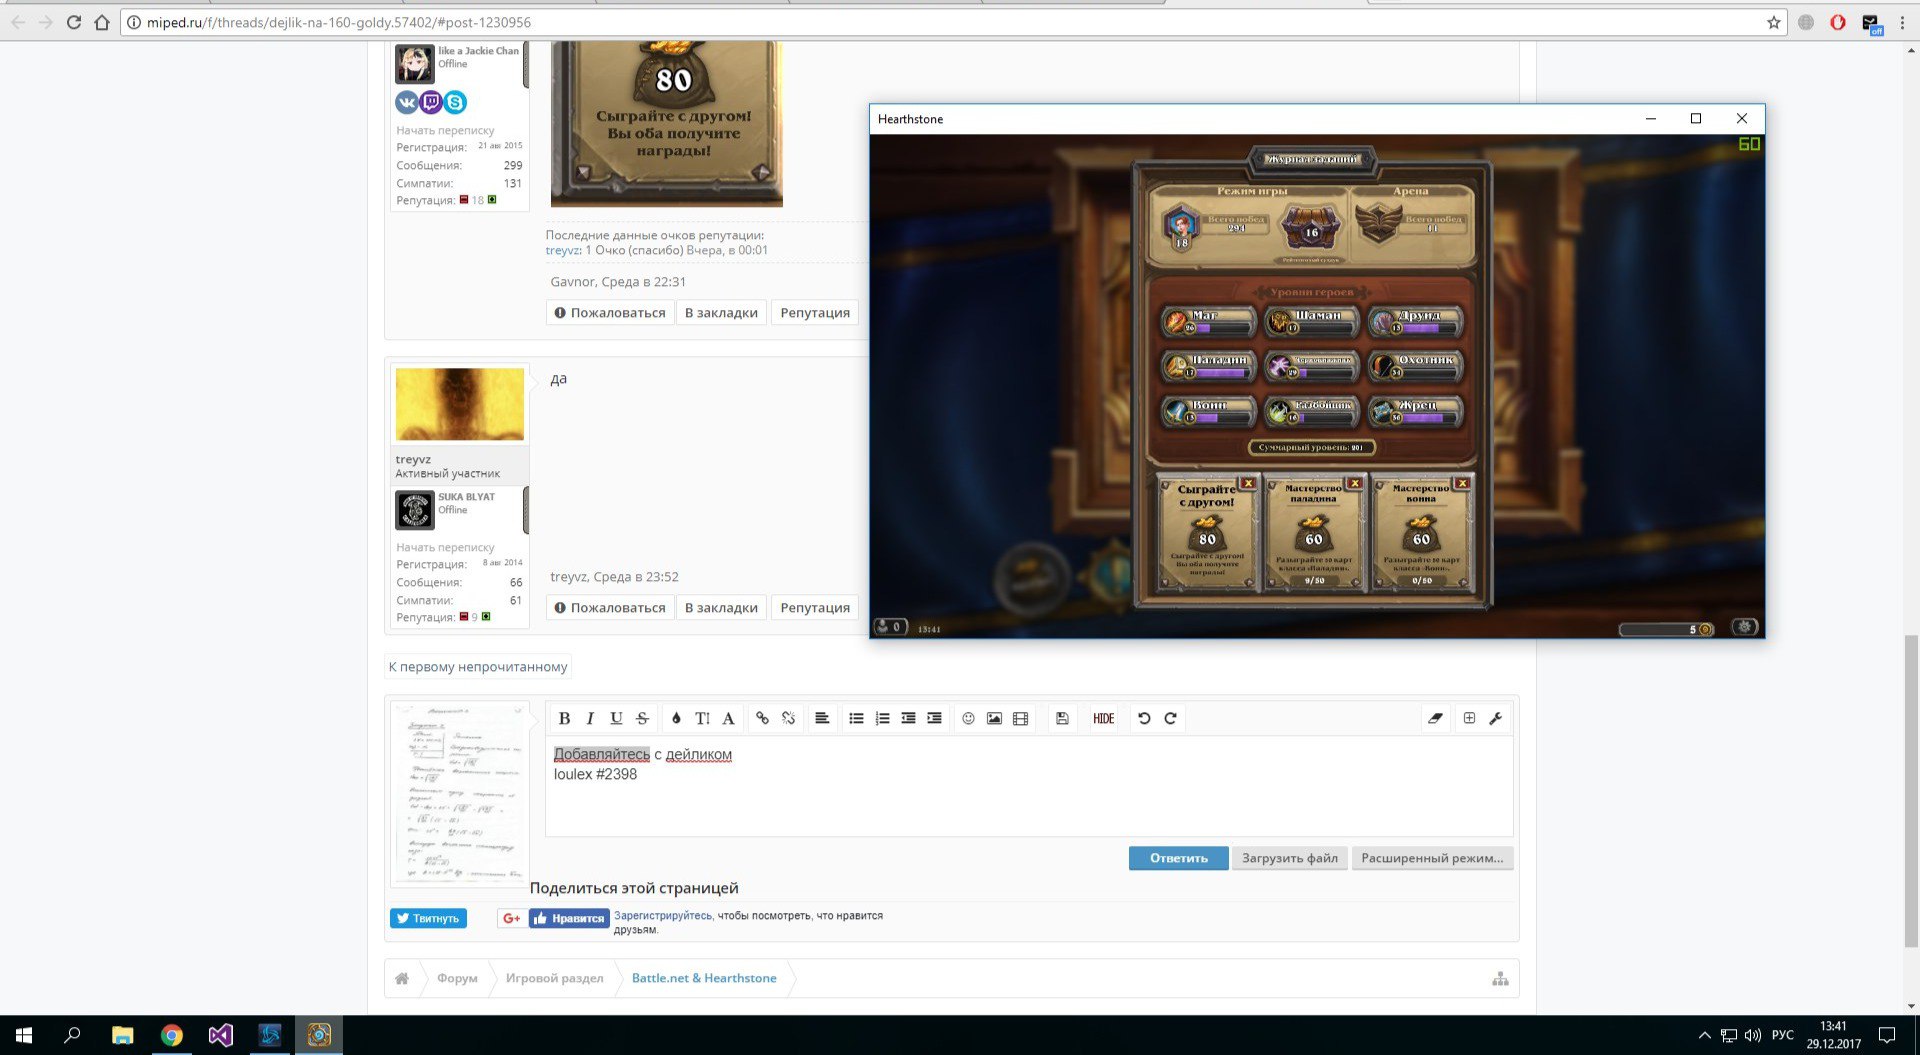The width and height of the screenshot is (1920, 1055).
Task: Open Gavnor's Skype contact icon
Action: coord(455,102)
